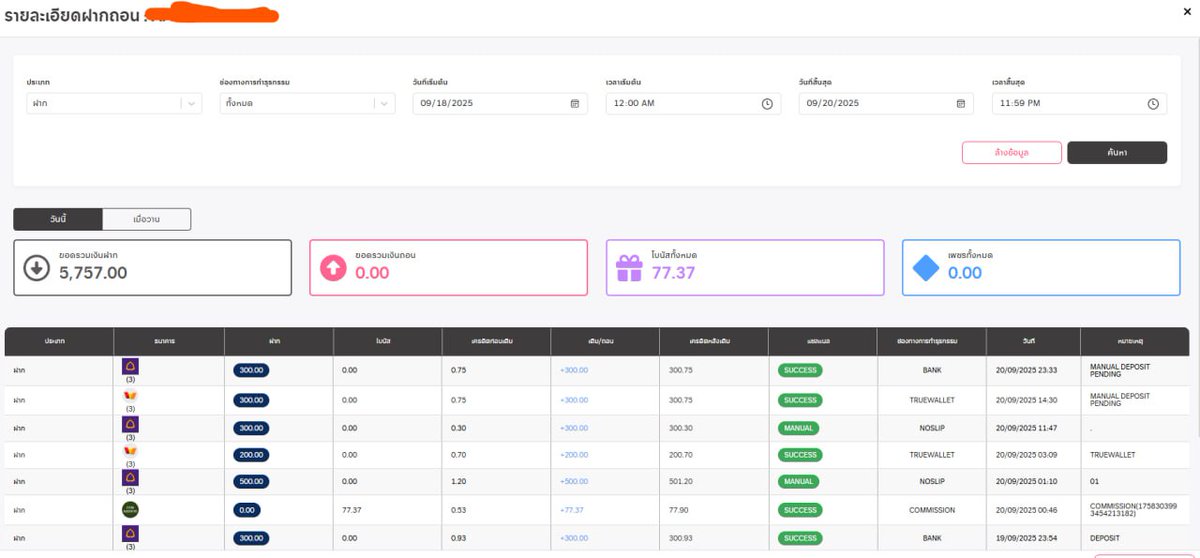Viewport: 1200px width, 558px height.
Task: Click the end date field 09/20/2025
Action: coord(886,103)
